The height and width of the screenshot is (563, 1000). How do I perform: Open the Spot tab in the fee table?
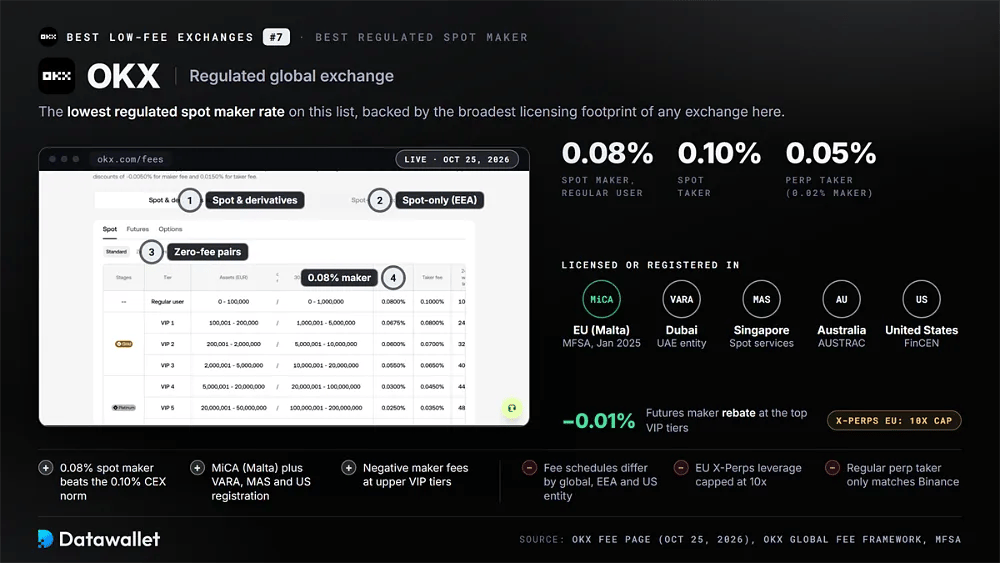[110, 229]
